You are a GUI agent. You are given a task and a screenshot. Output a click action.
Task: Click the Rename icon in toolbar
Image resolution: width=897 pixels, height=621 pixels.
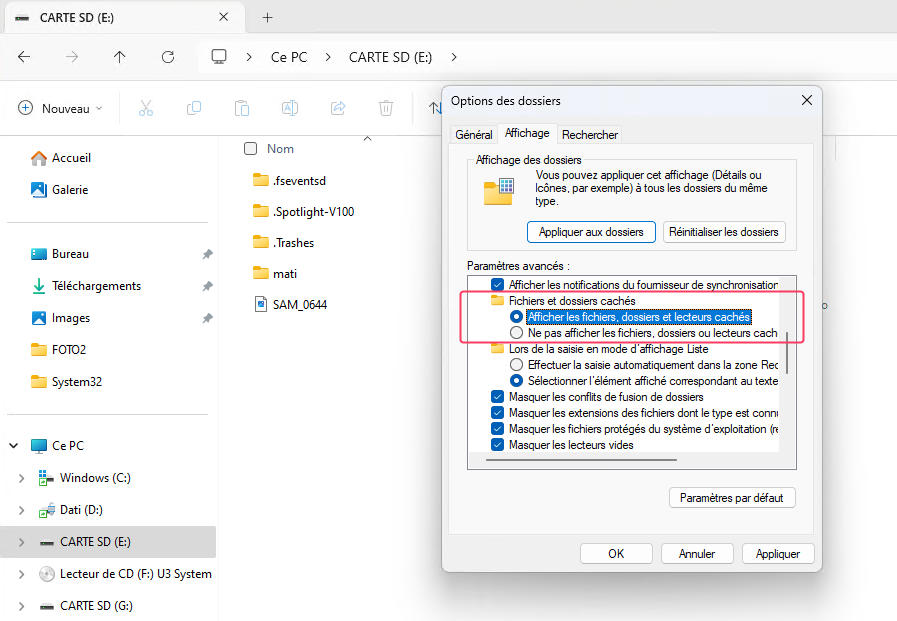pos(290,108)
